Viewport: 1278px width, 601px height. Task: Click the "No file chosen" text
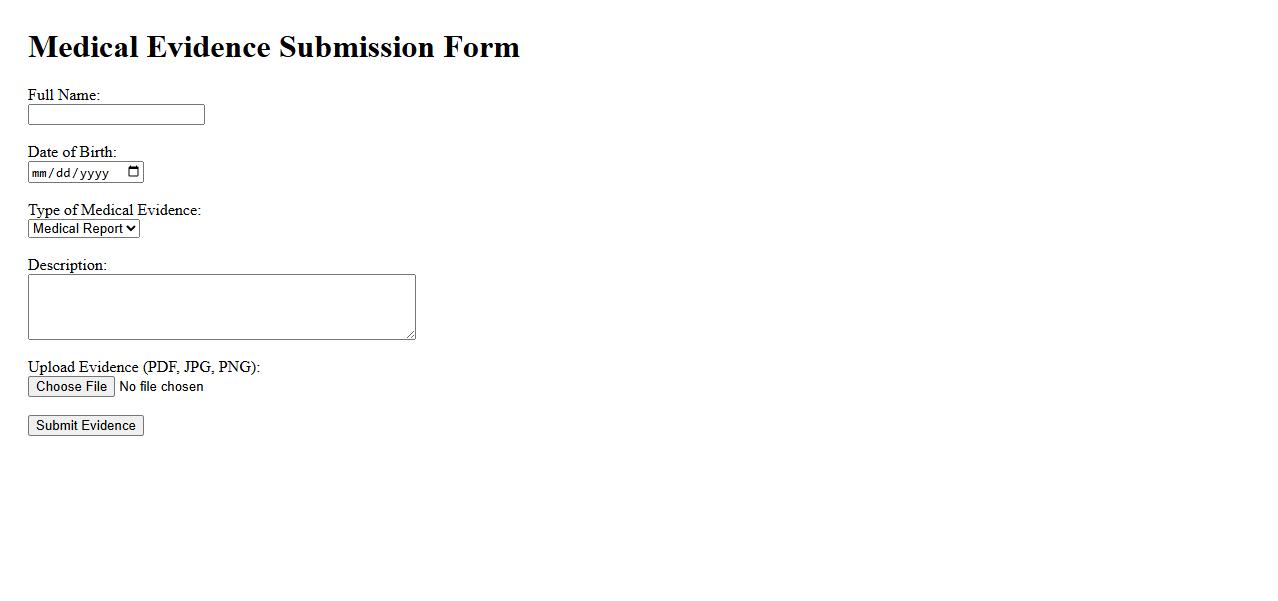click(161, 387)
